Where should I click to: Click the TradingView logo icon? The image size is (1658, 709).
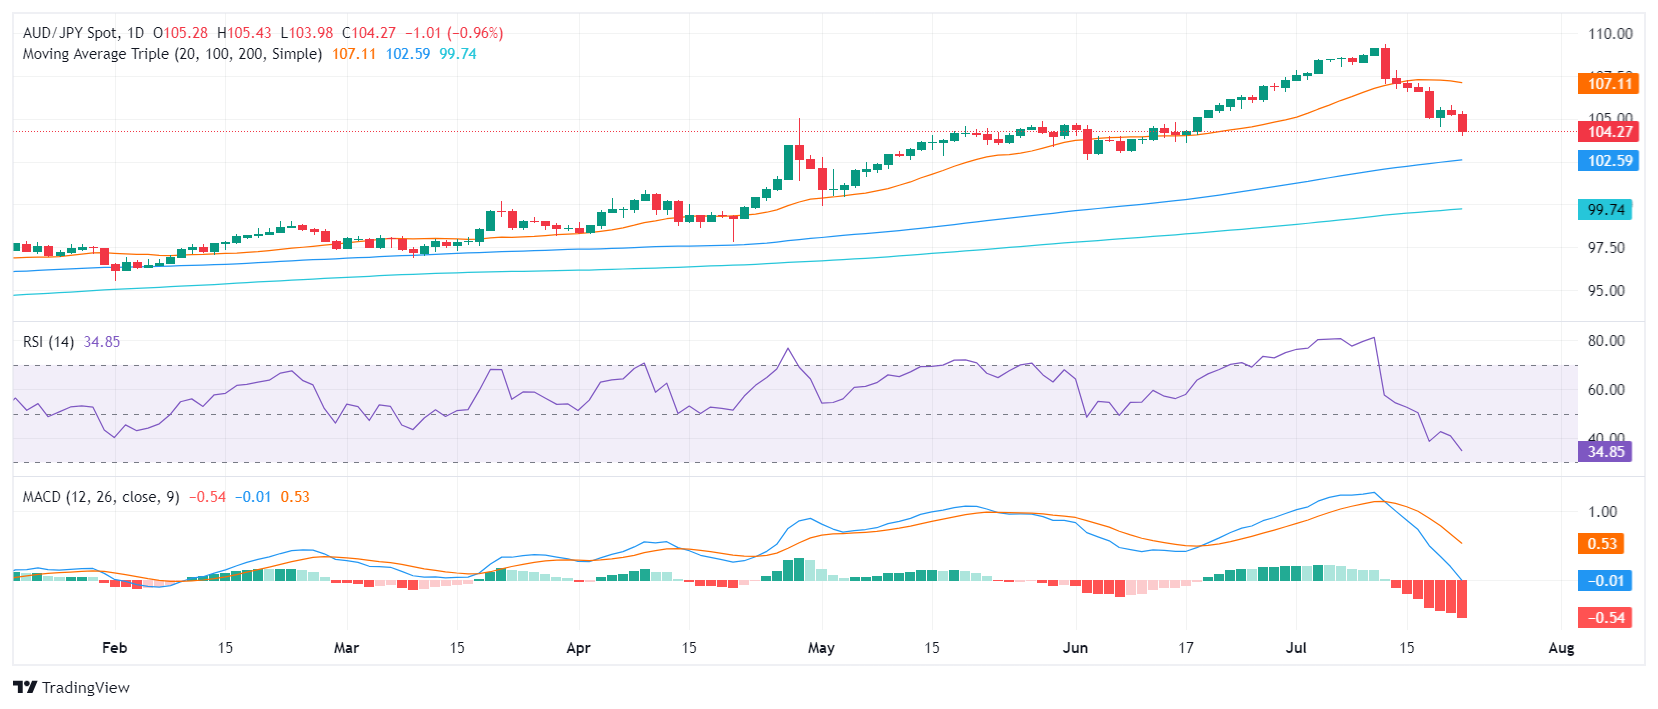point(25,687)
